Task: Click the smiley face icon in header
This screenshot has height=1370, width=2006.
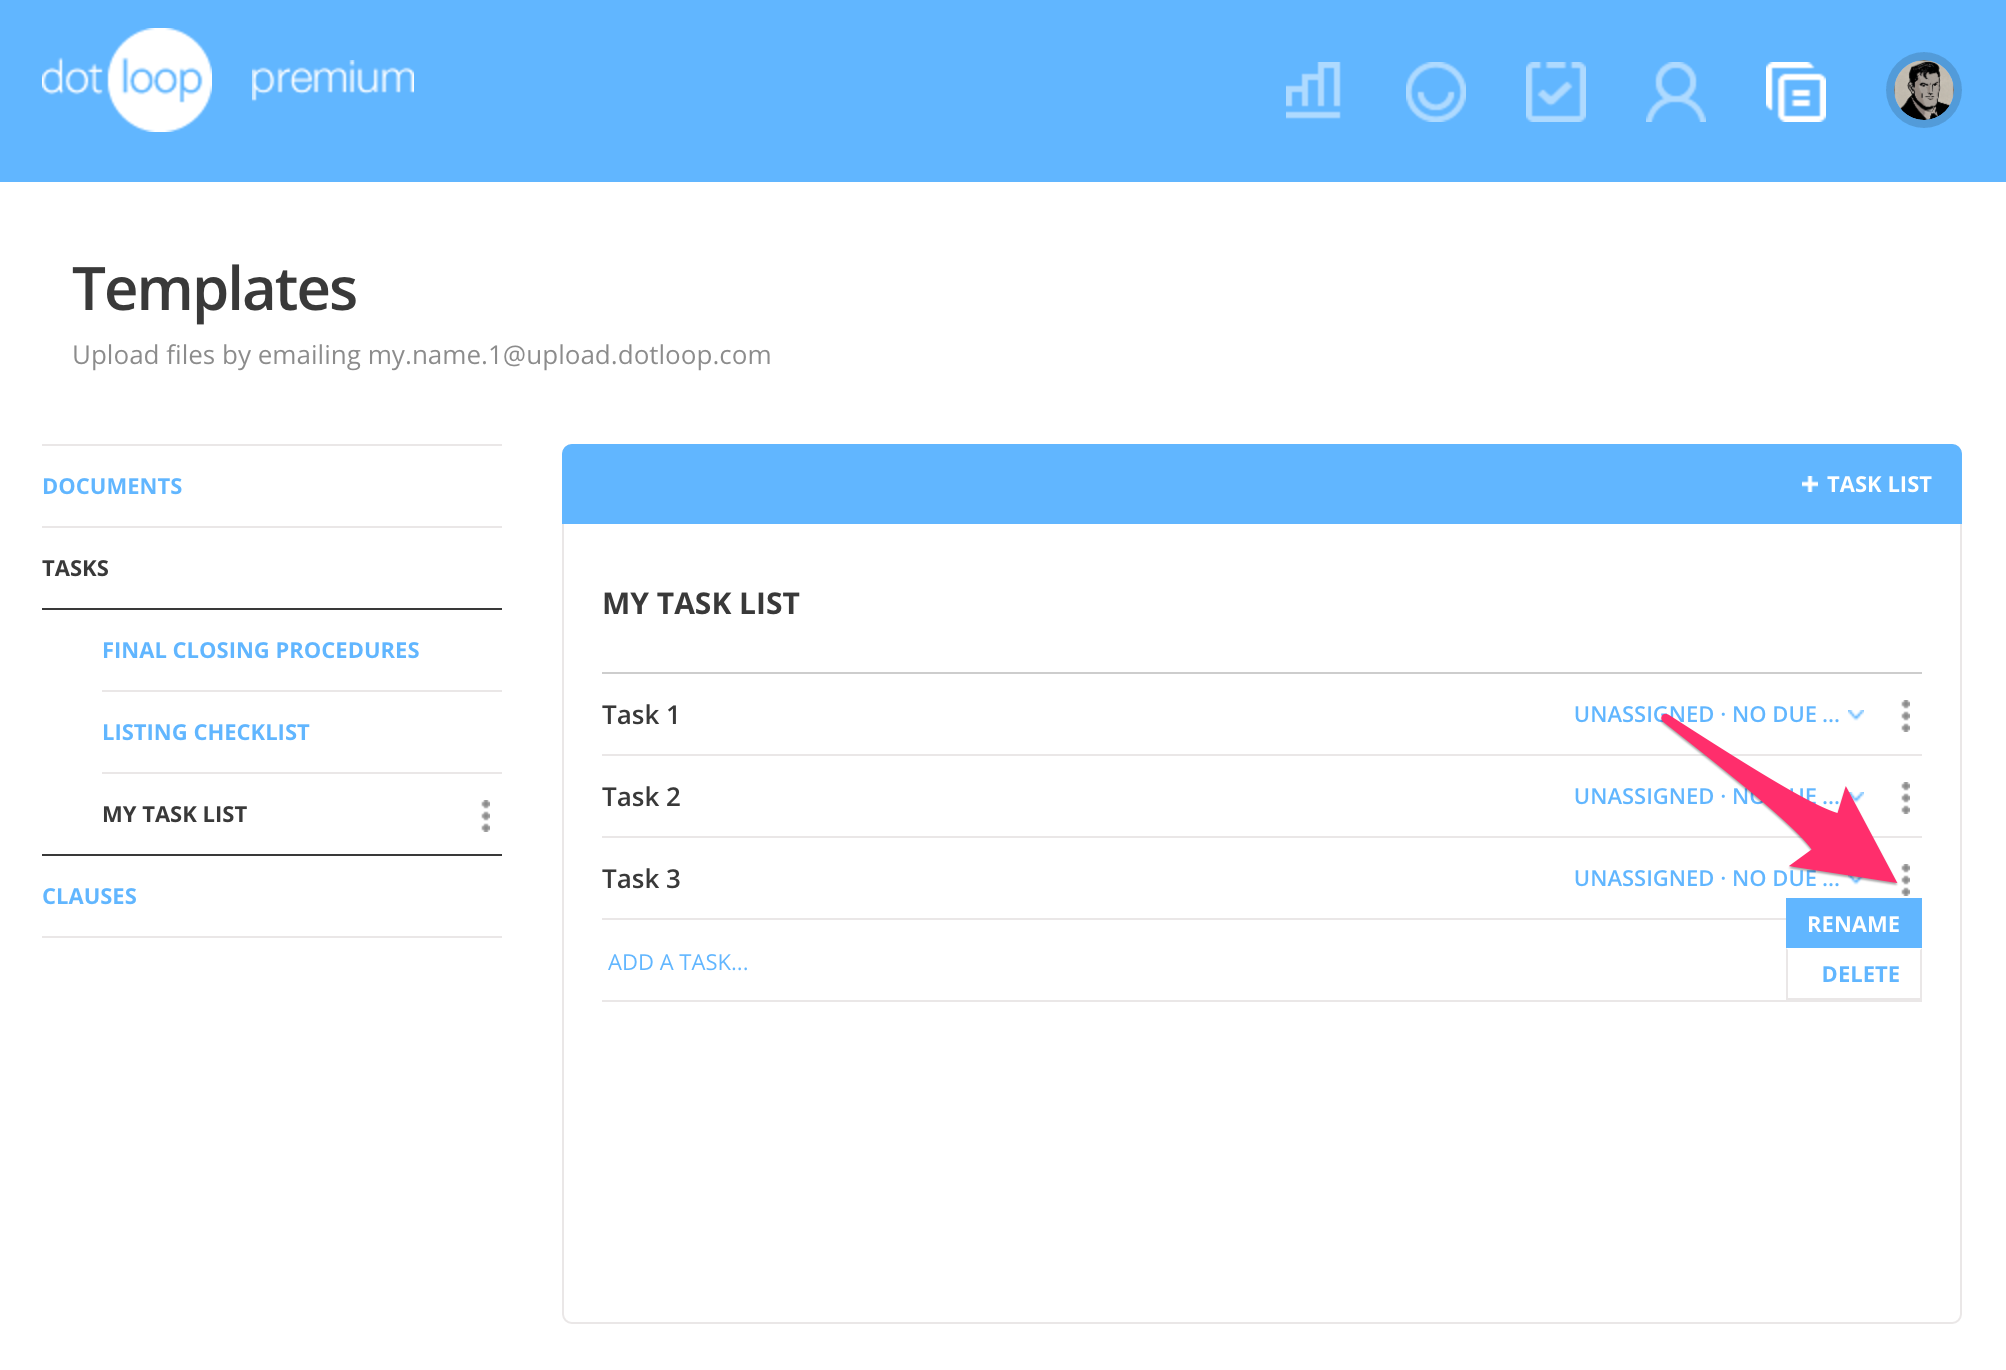Action: pos(1435,91)
